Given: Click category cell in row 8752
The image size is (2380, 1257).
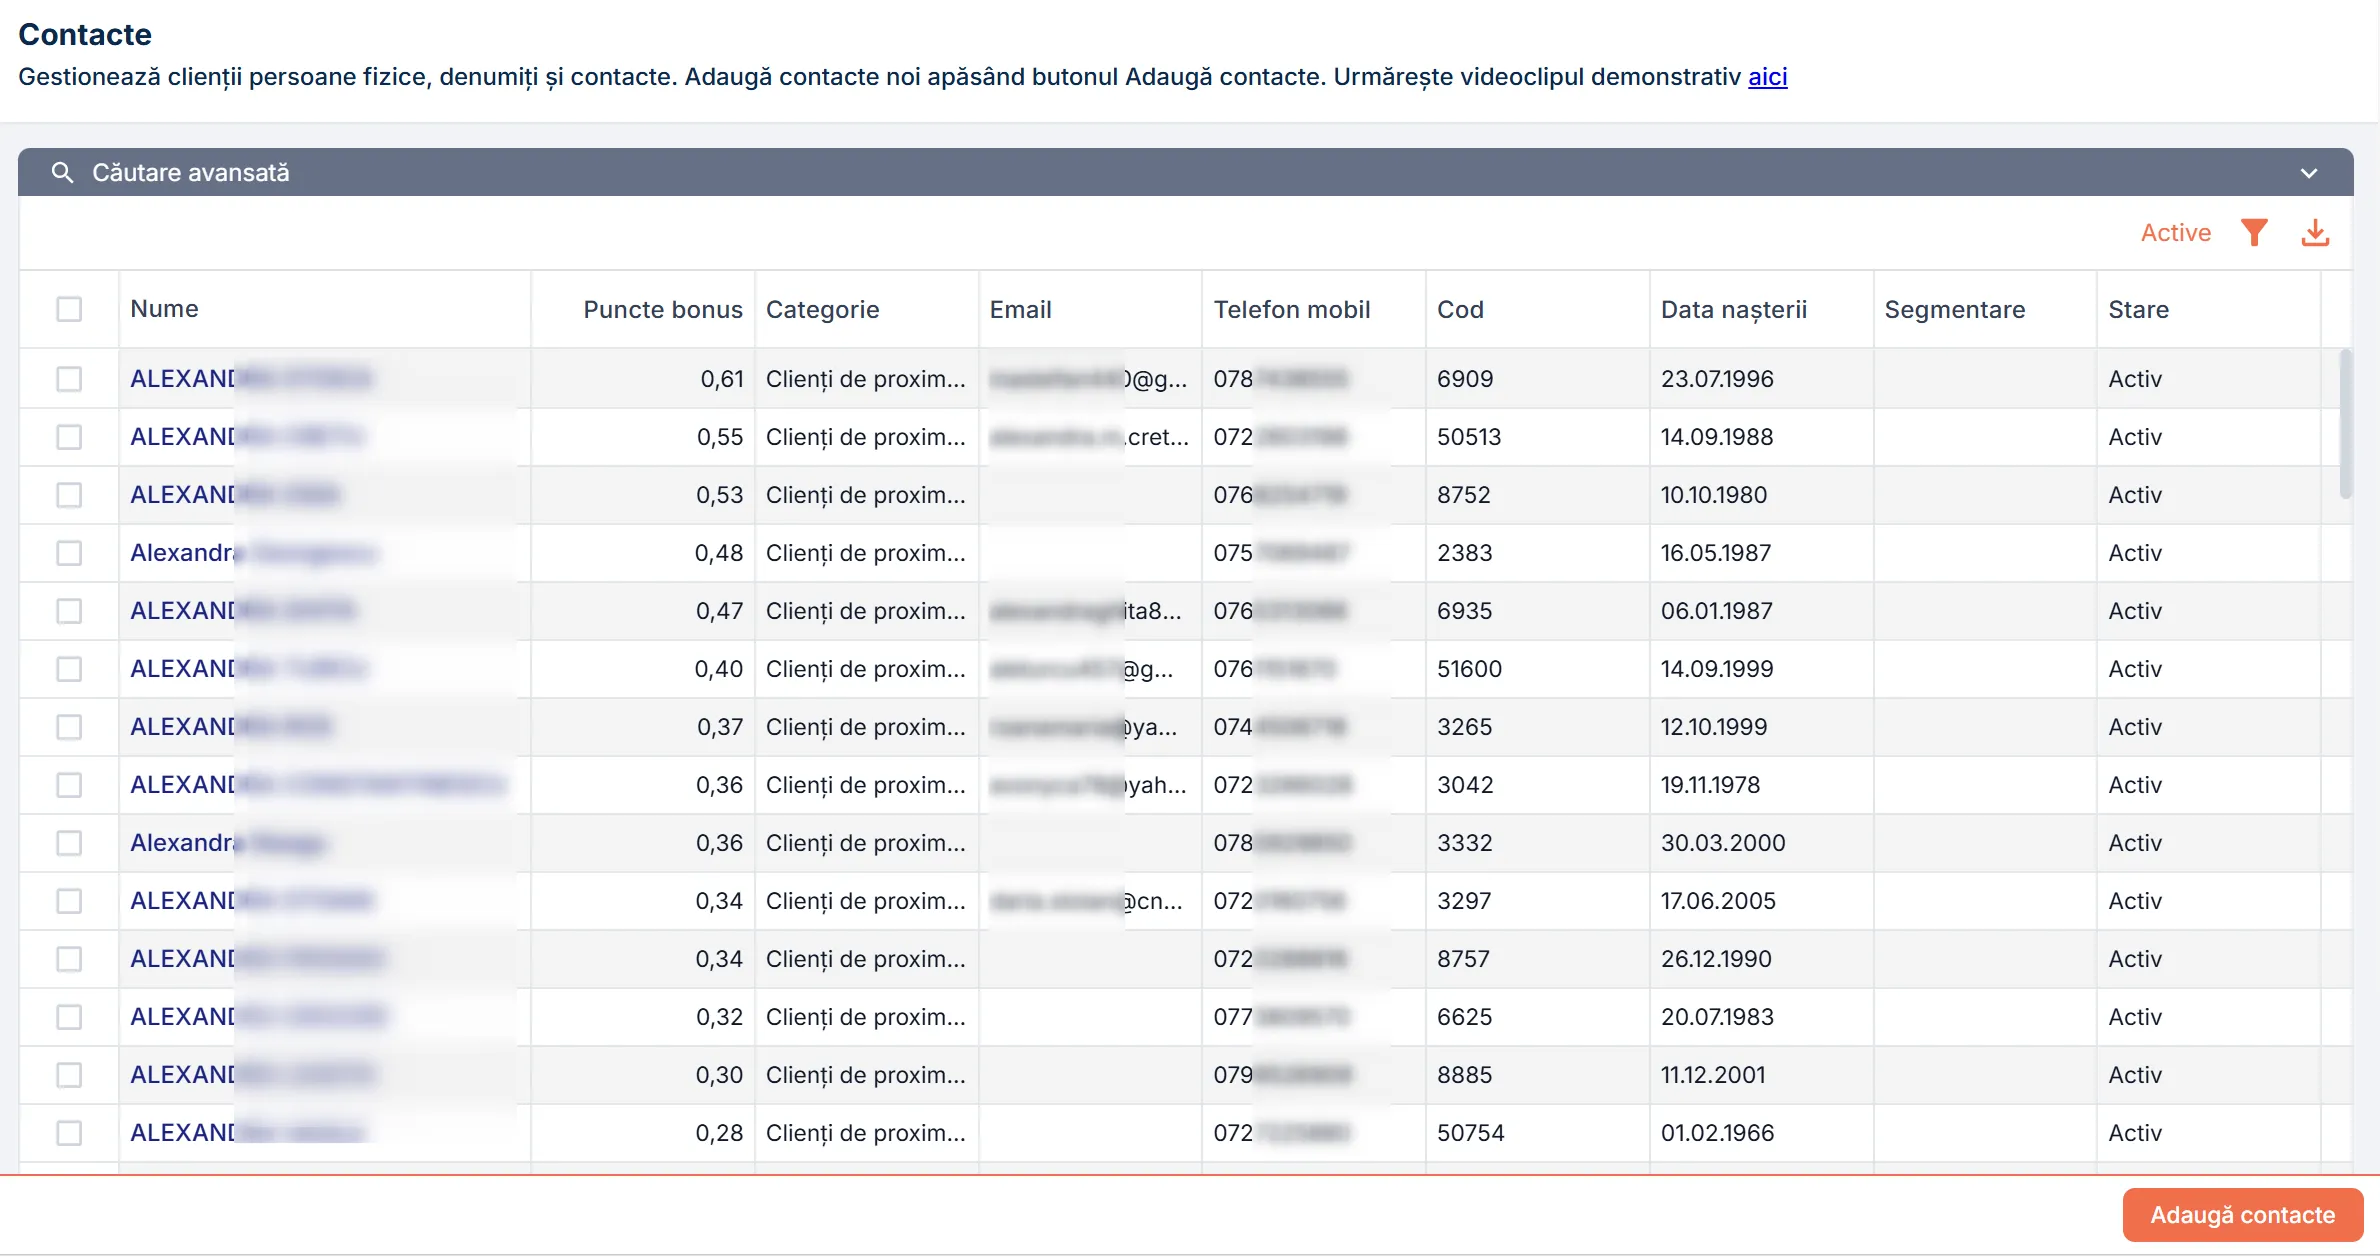Looking at the screenshot, I should [866, 495].
